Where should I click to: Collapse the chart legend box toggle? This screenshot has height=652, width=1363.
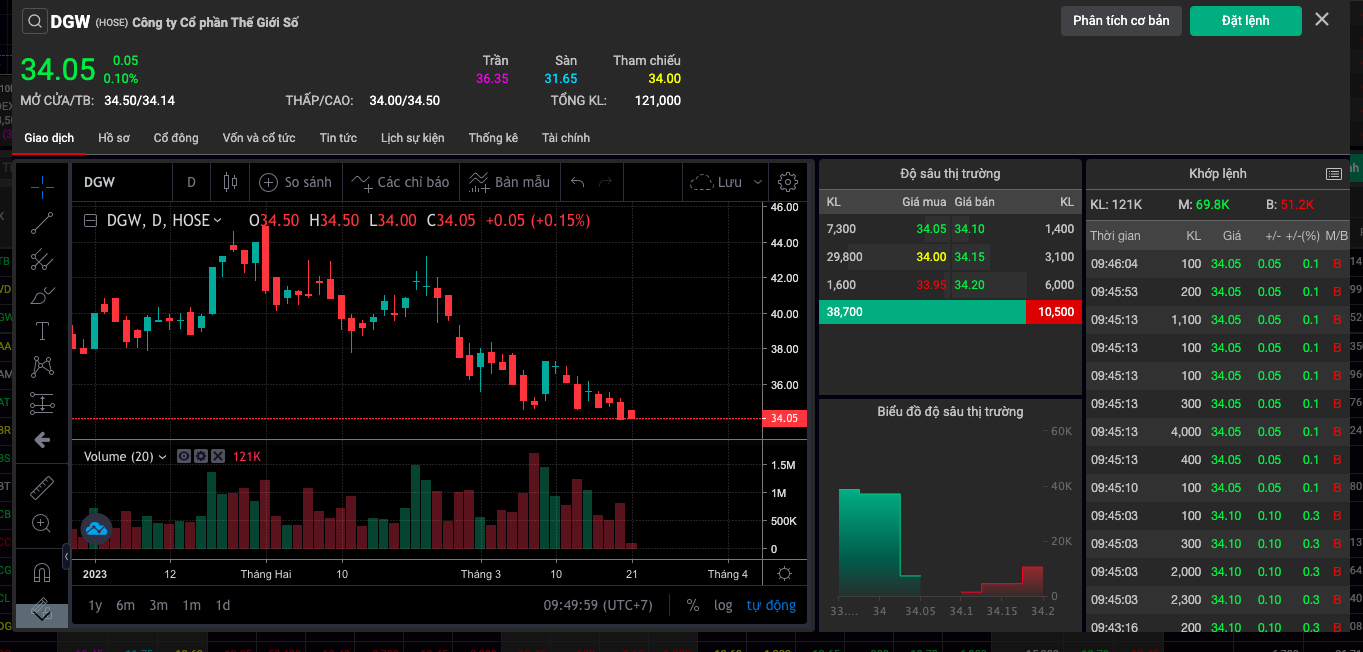coord(90,220)
